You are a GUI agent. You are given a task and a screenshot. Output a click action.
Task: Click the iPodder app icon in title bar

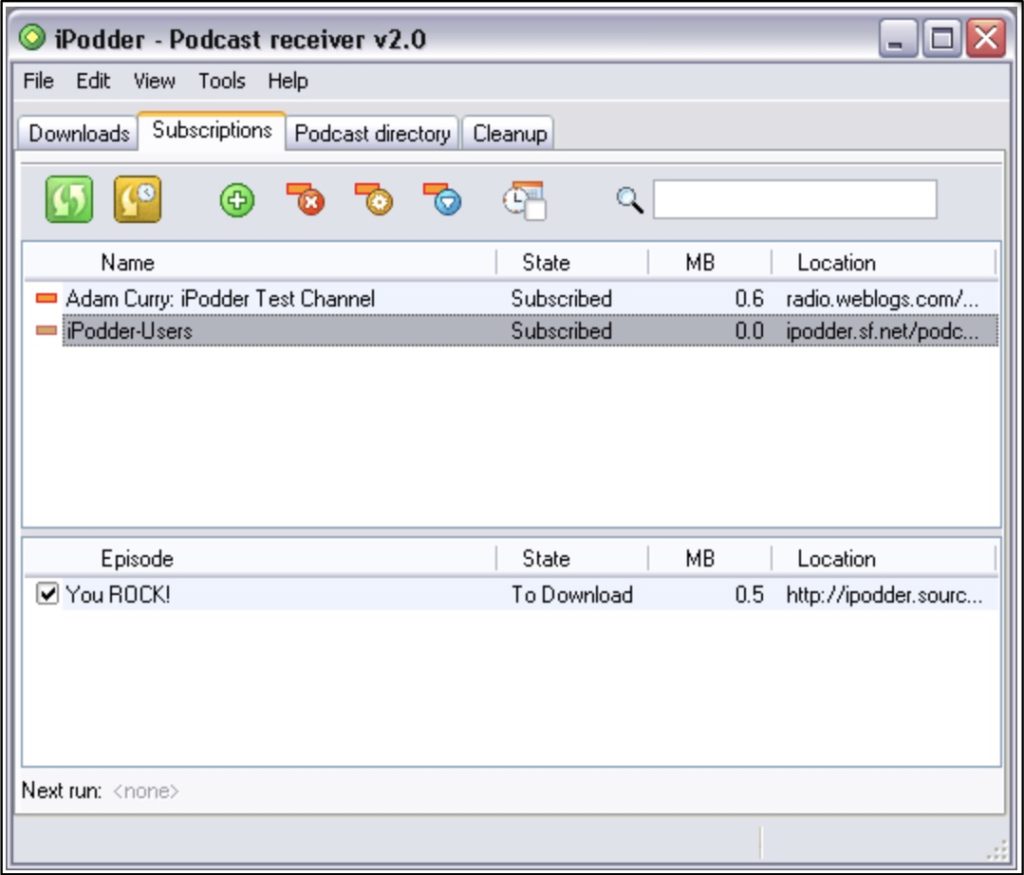click(32, 38)
